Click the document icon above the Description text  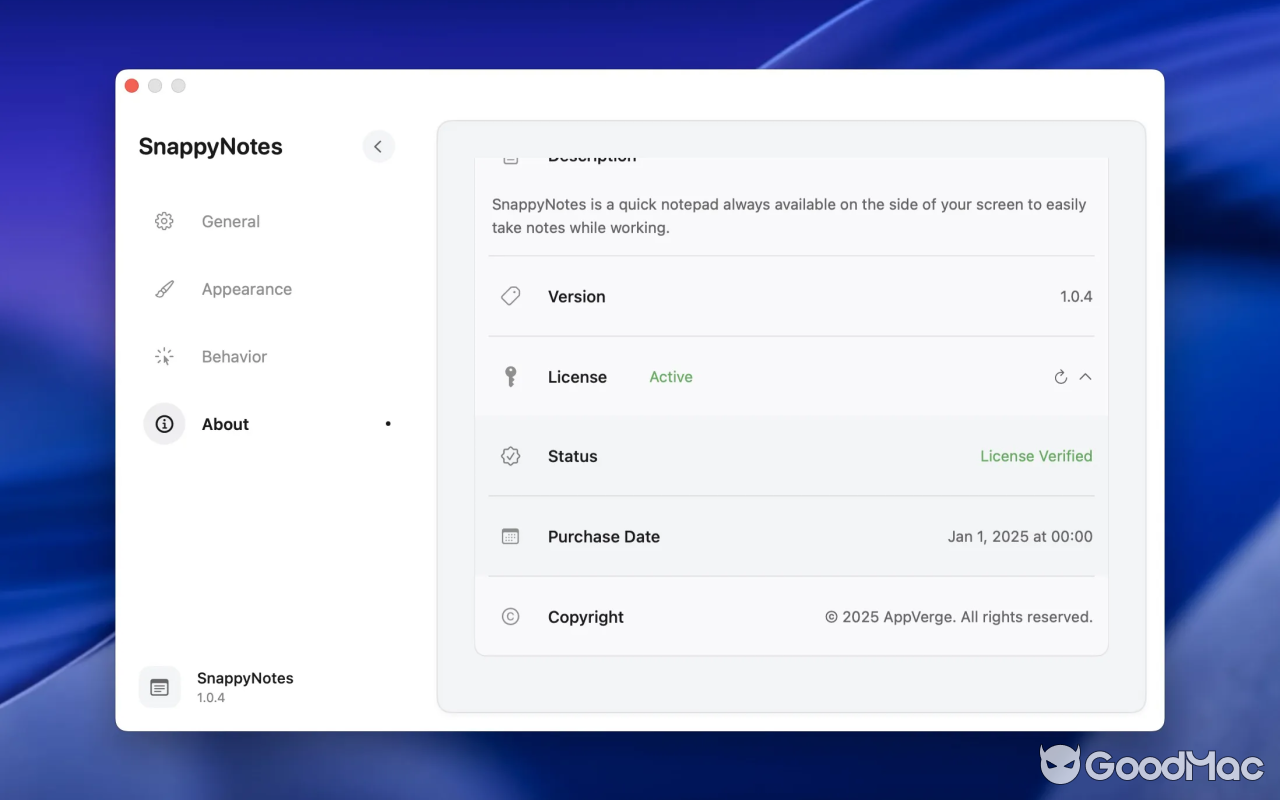511,157
